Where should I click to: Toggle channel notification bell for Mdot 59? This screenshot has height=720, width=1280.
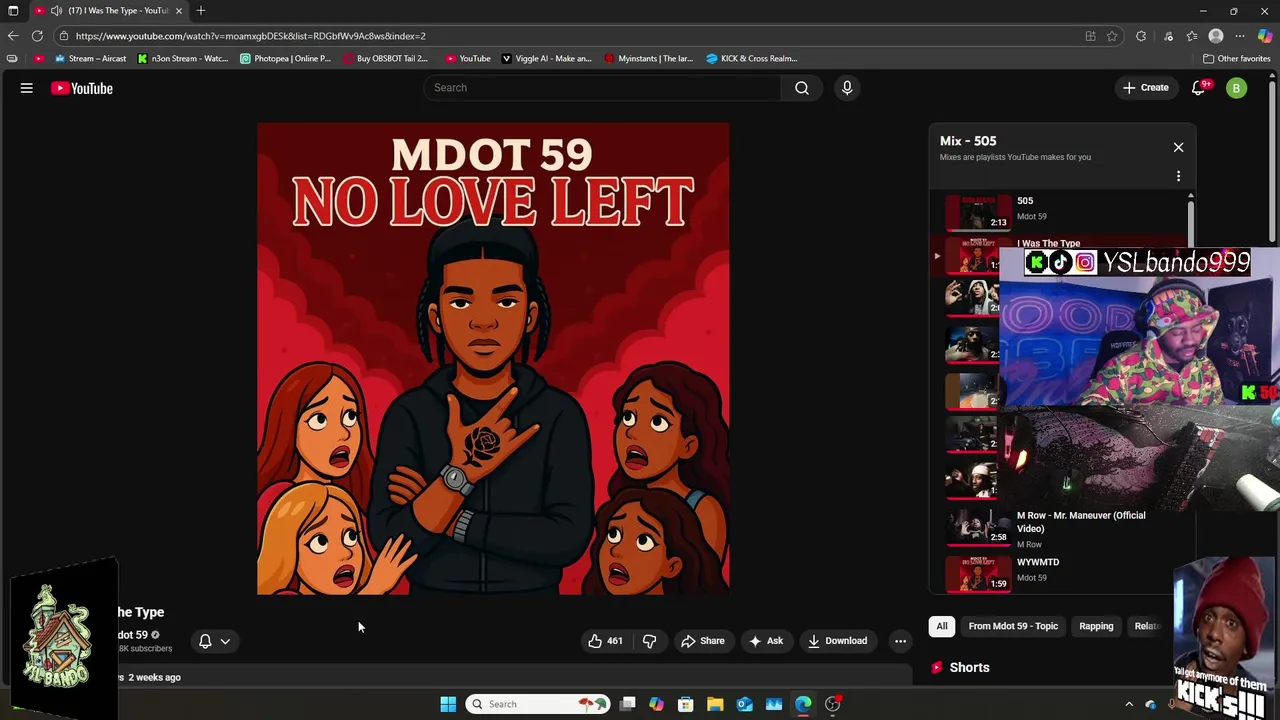point(205,641)
